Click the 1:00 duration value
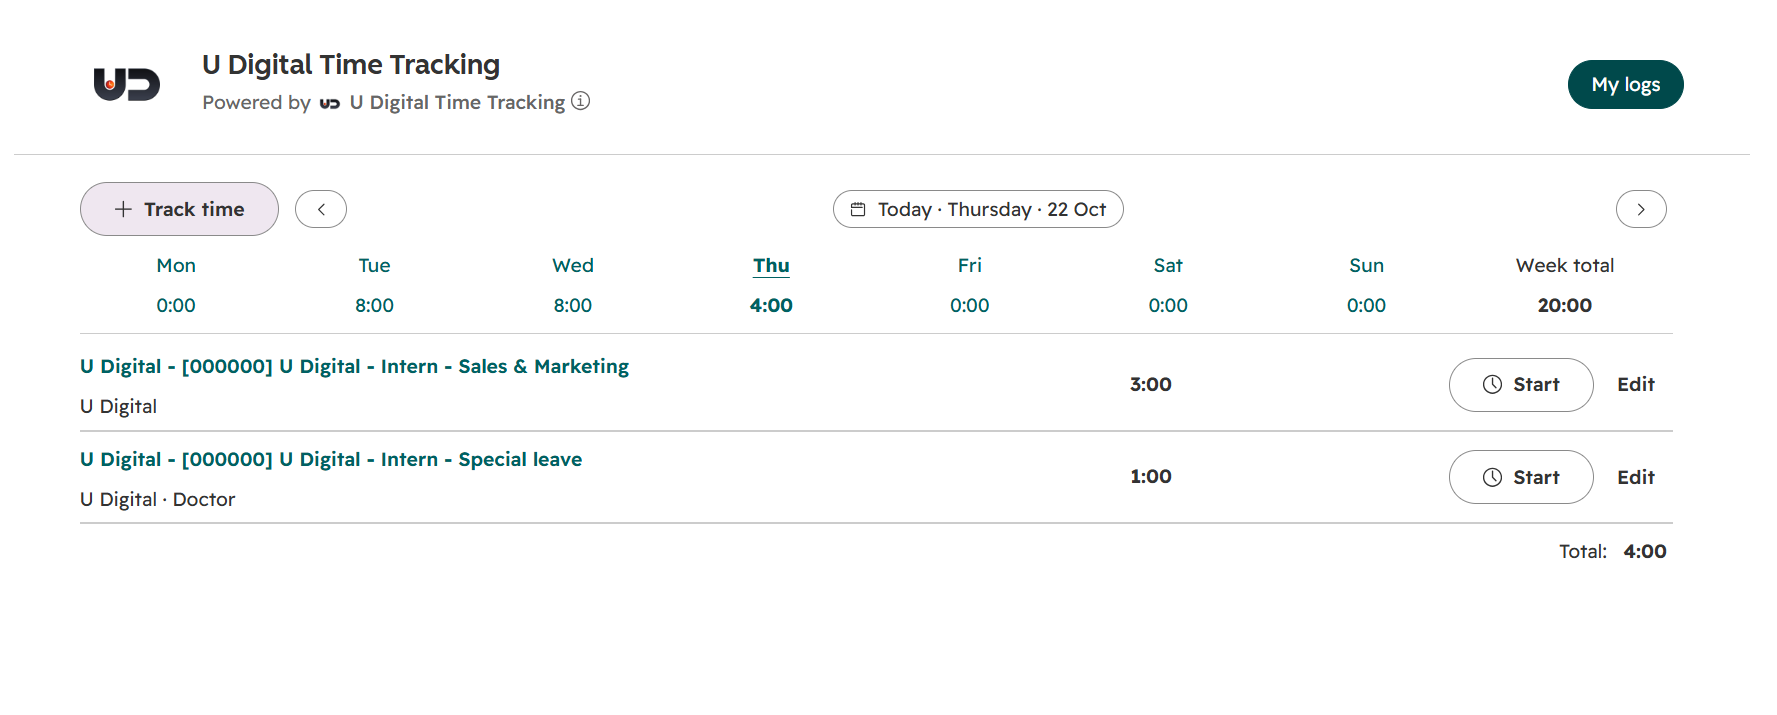Viewport: 1777px width, 715px height. (1151, 476)
